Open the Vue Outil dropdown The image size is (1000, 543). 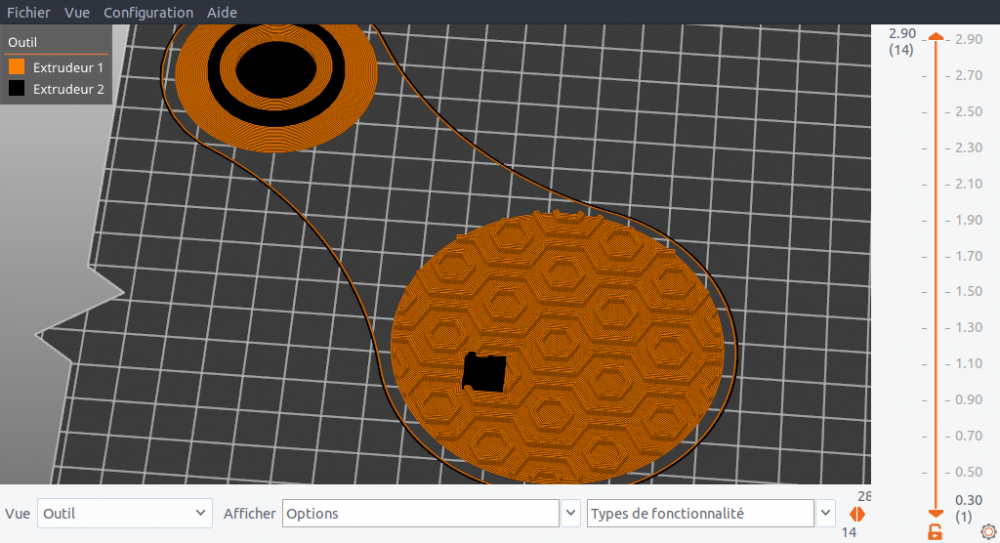pos(124,513)
